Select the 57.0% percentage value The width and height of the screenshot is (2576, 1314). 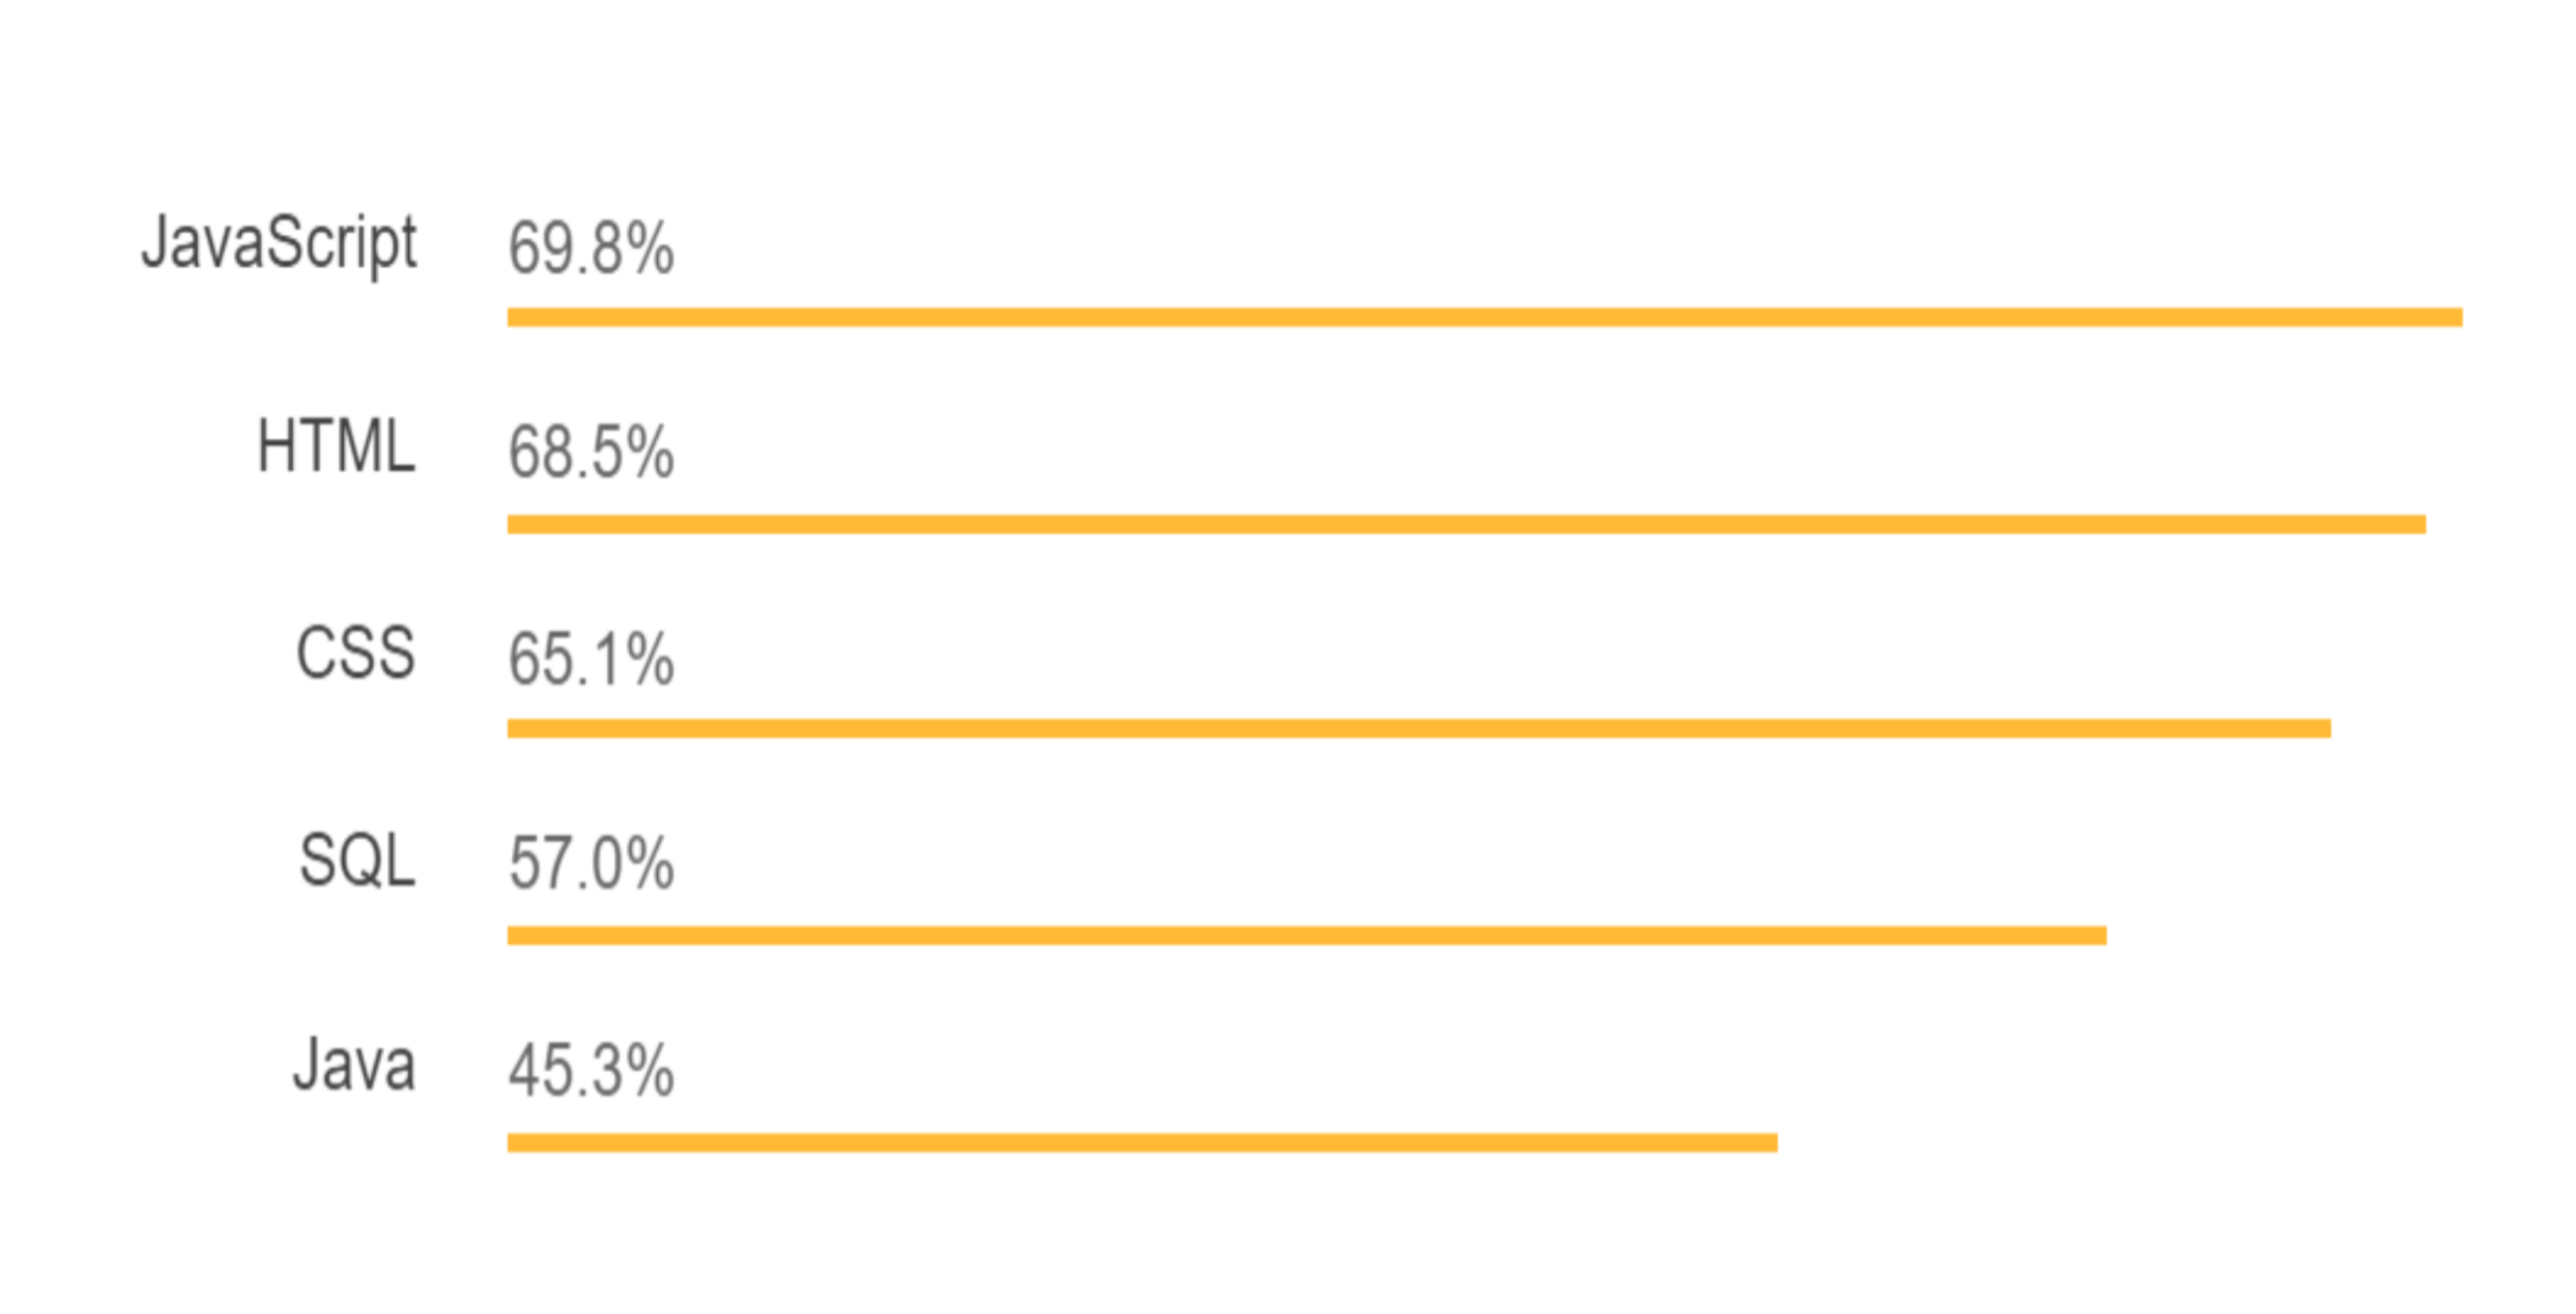[x=591, y=864]
